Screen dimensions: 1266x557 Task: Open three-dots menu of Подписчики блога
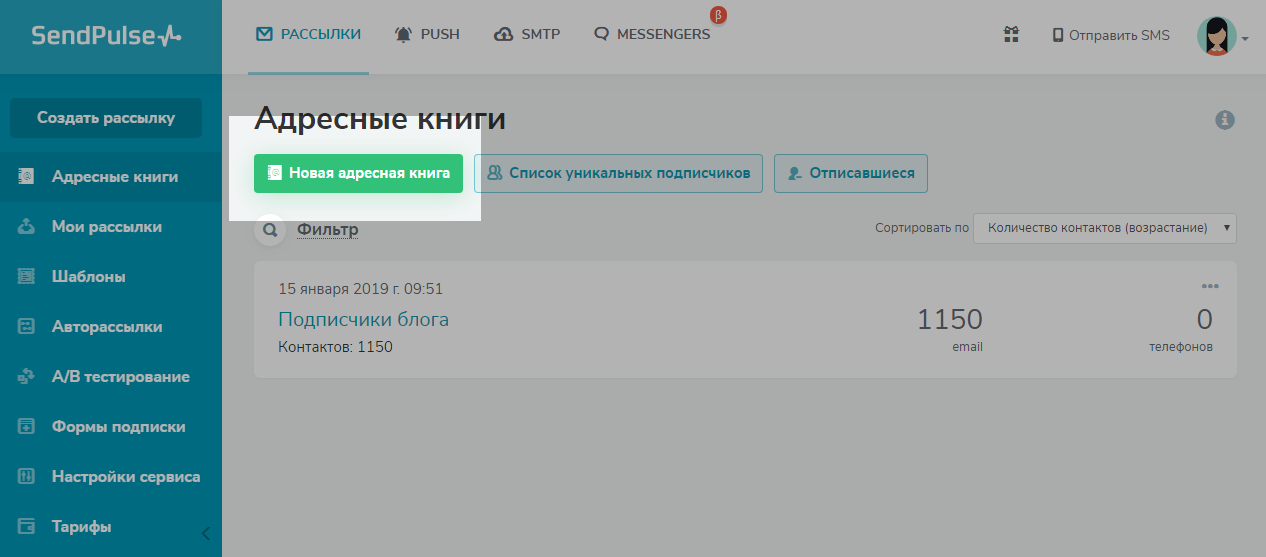[x=1210, y=286]
